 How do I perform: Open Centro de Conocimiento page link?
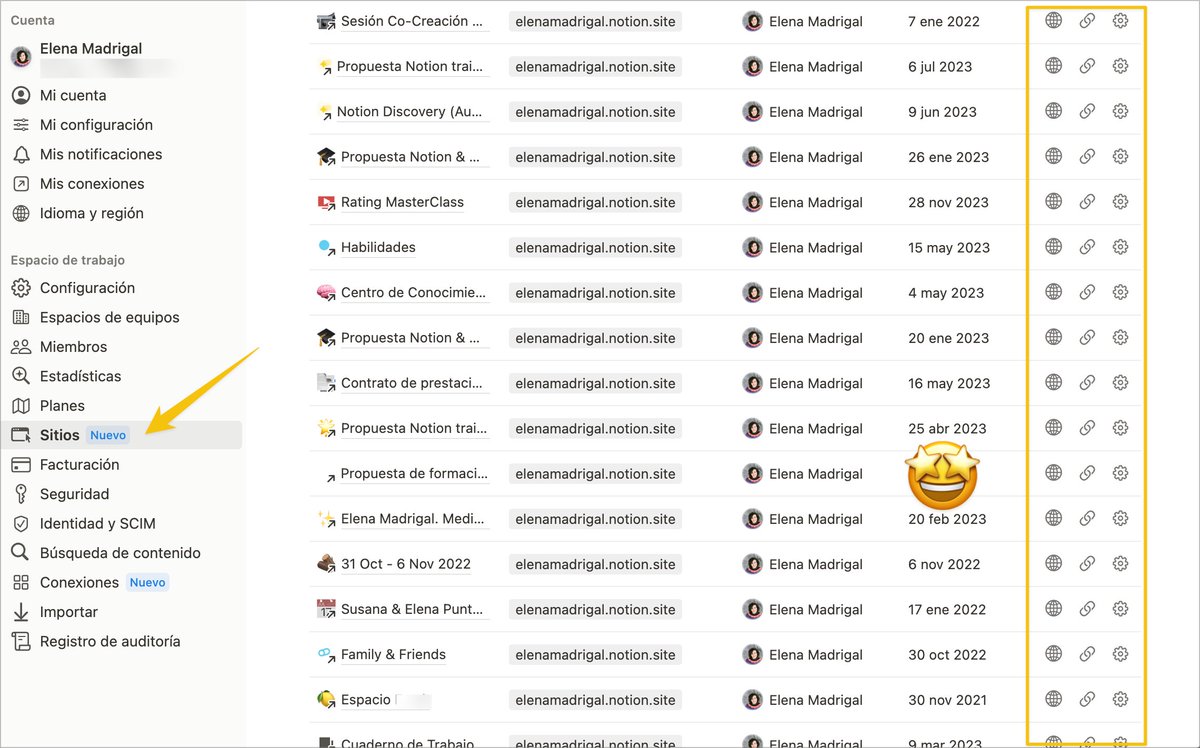413,293
